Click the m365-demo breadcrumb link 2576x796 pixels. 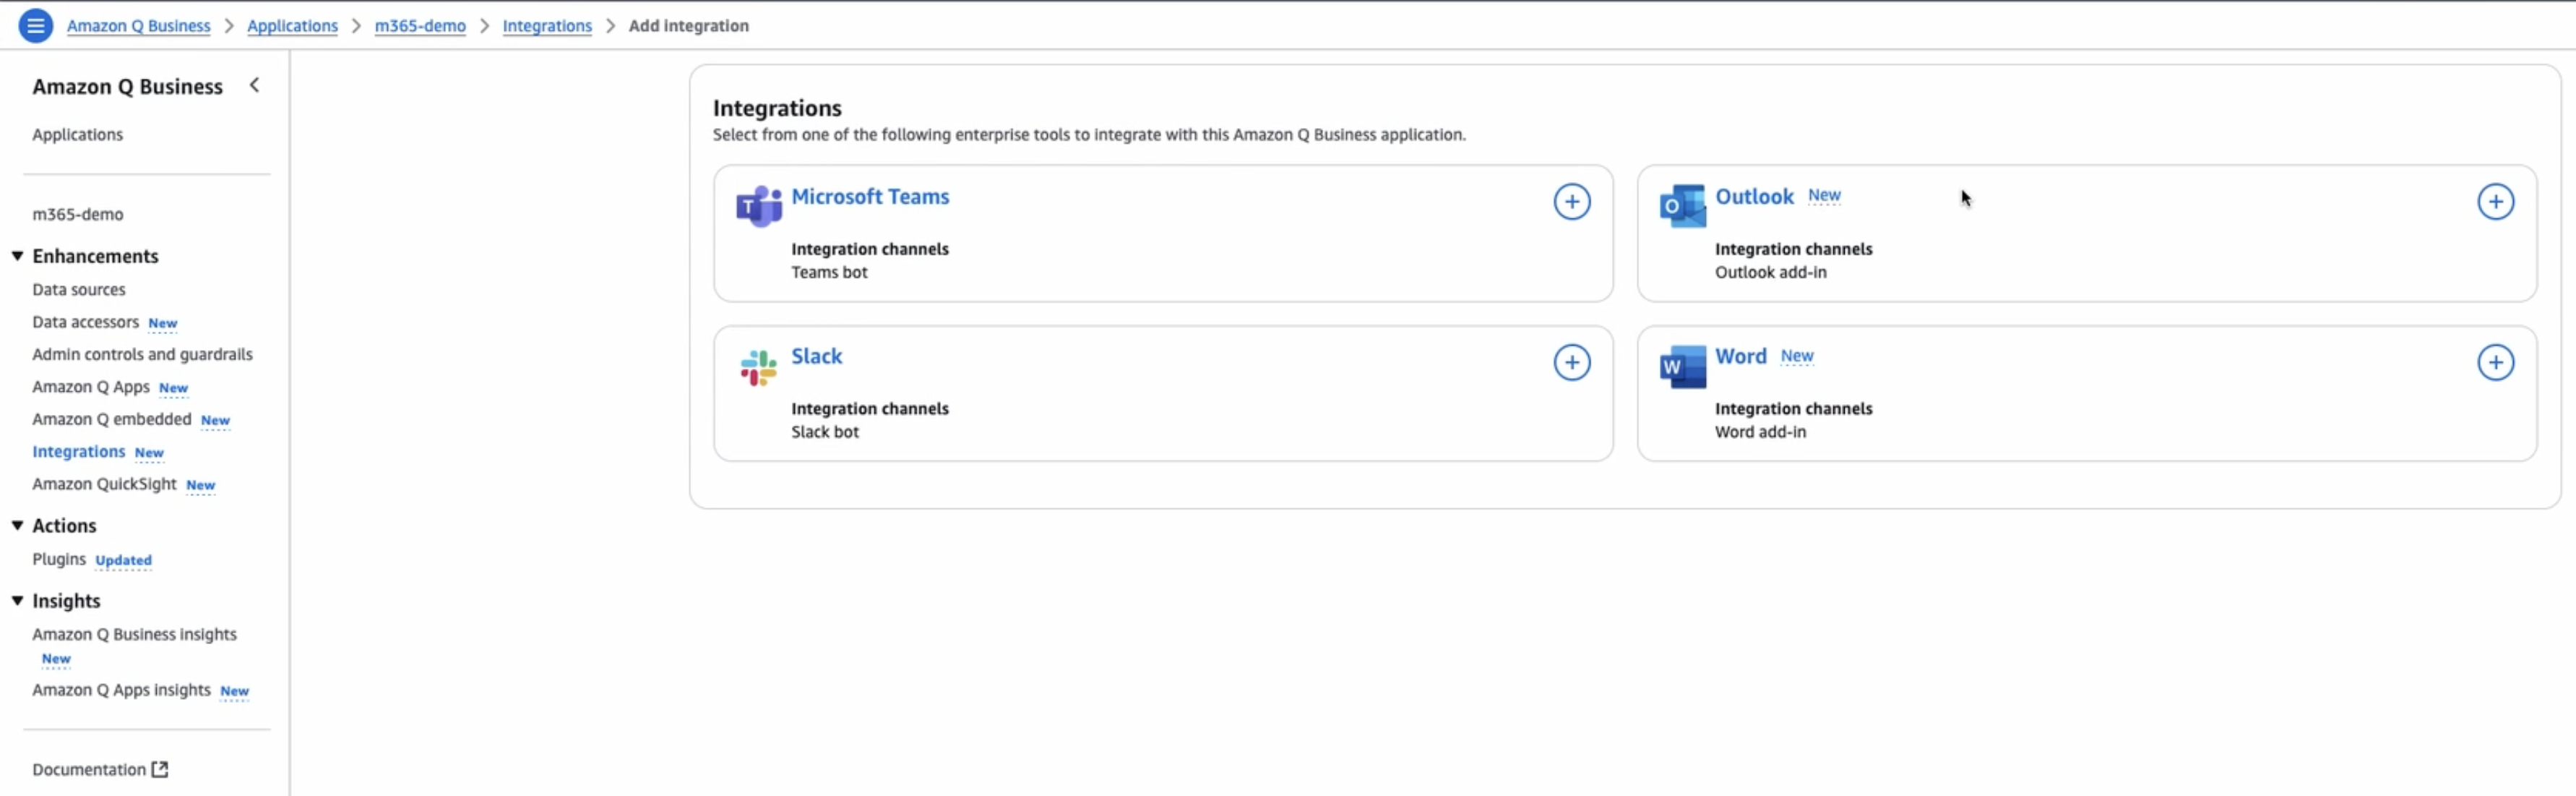pyautogui.click(x=419, y=26)
